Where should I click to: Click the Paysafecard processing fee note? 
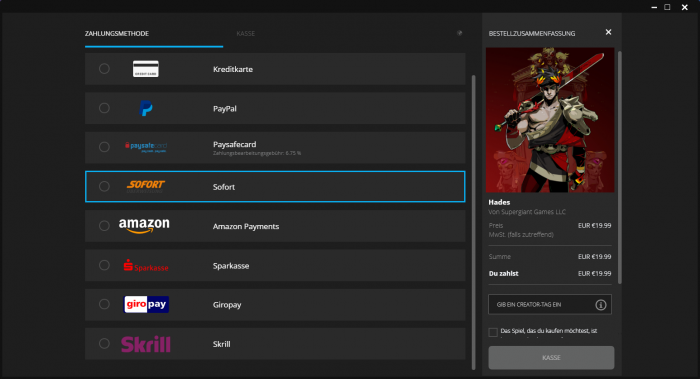[257, 153]
